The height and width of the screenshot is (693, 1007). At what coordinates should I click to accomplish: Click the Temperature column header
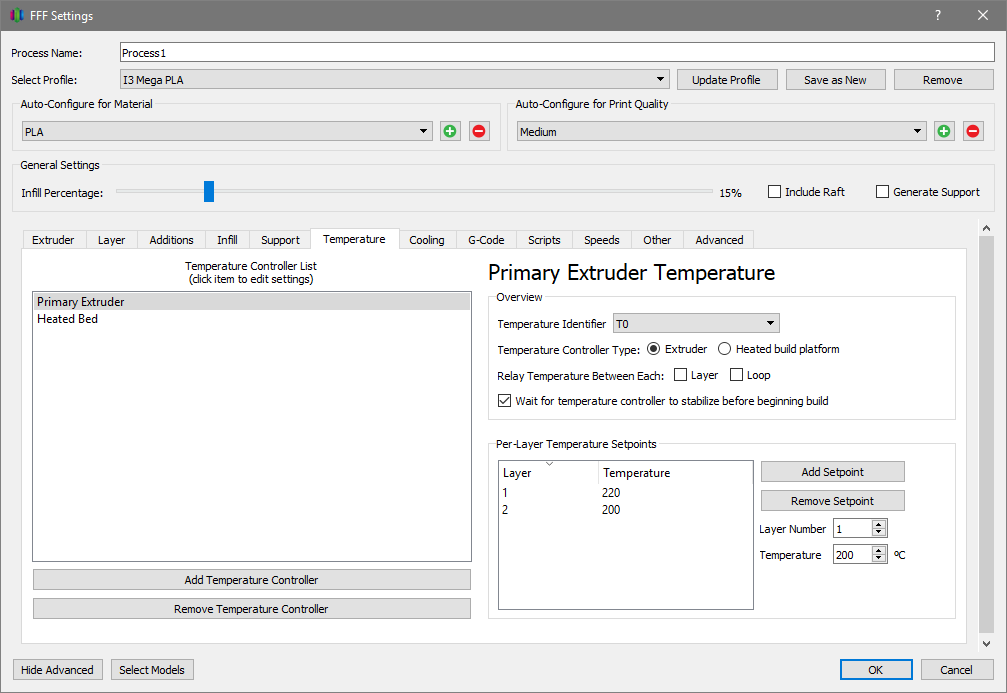pyautogui.click(x=675, y=473)
